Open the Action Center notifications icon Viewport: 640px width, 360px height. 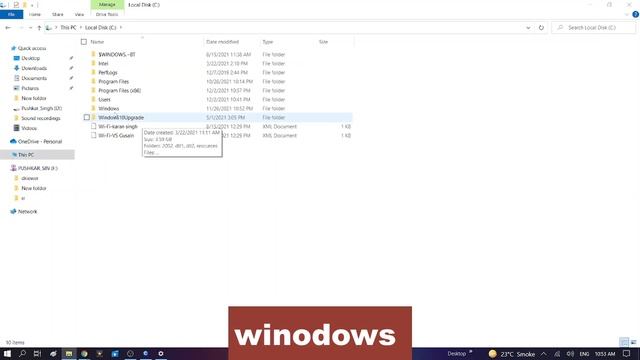(627, 354)
